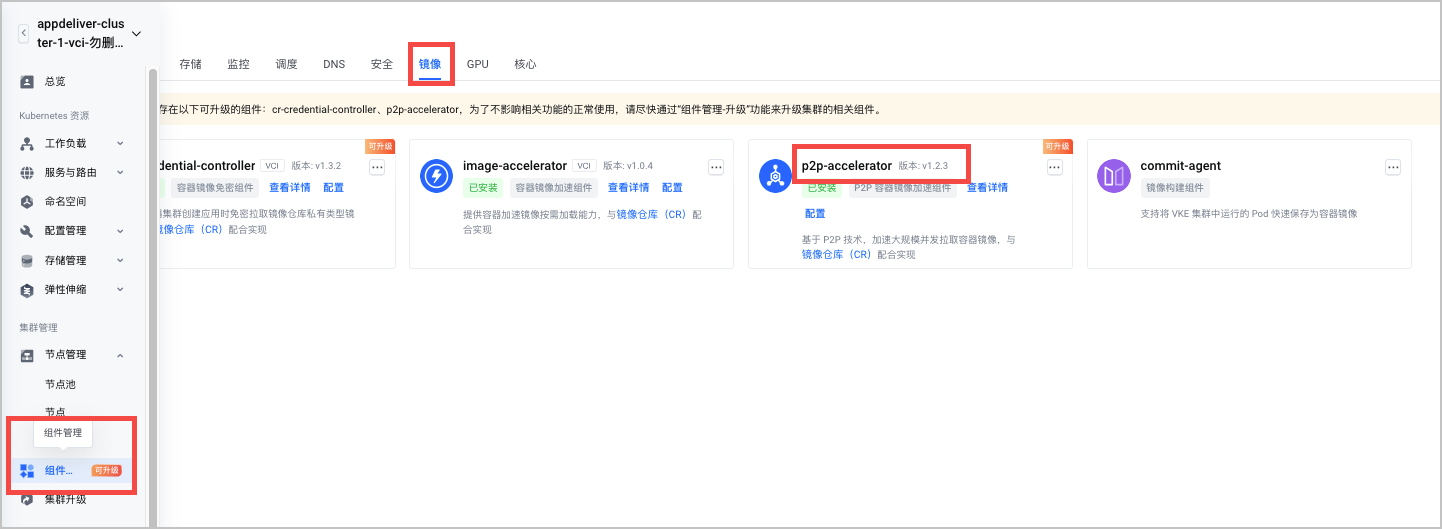This screenshot has height=529, width=1442.
Task: Expand the 工作负载 workloads section
Action: 120,144
